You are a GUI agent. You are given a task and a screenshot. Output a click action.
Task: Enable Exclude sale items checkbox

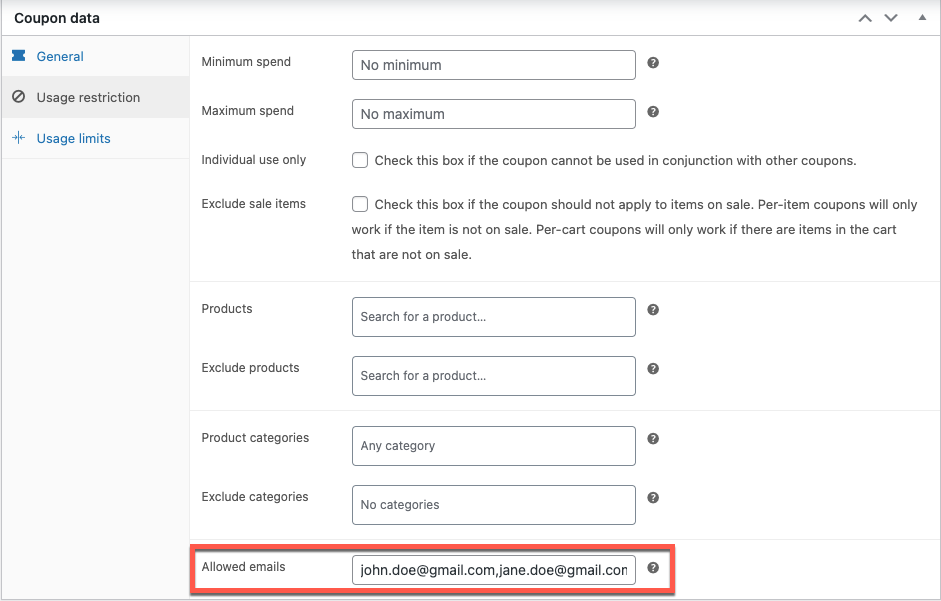pyautogui.click(x=359, y=204)
